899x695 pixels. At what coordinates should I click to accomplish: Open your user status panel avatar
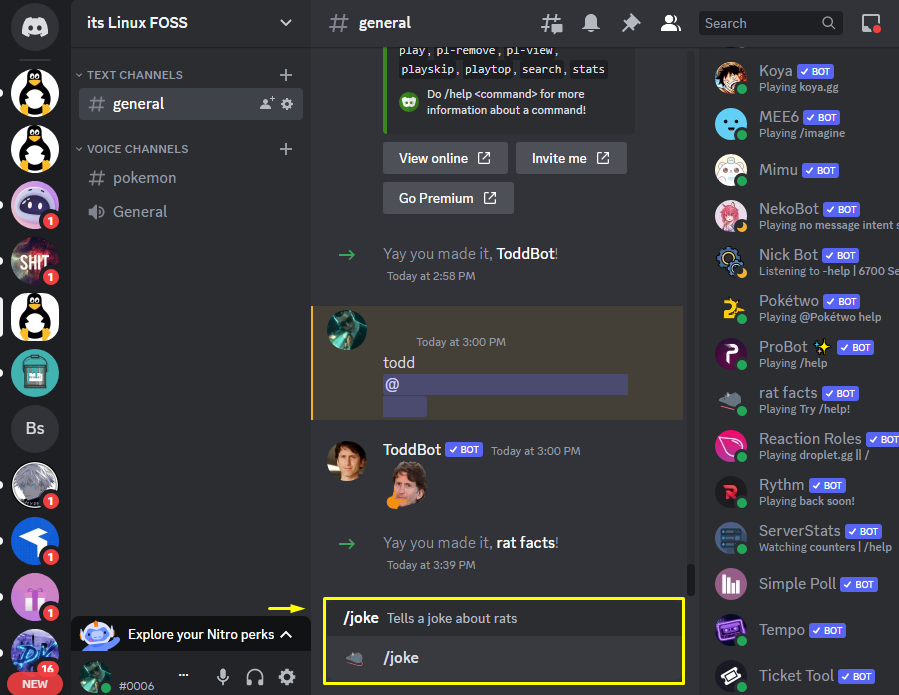pos(95,677)
